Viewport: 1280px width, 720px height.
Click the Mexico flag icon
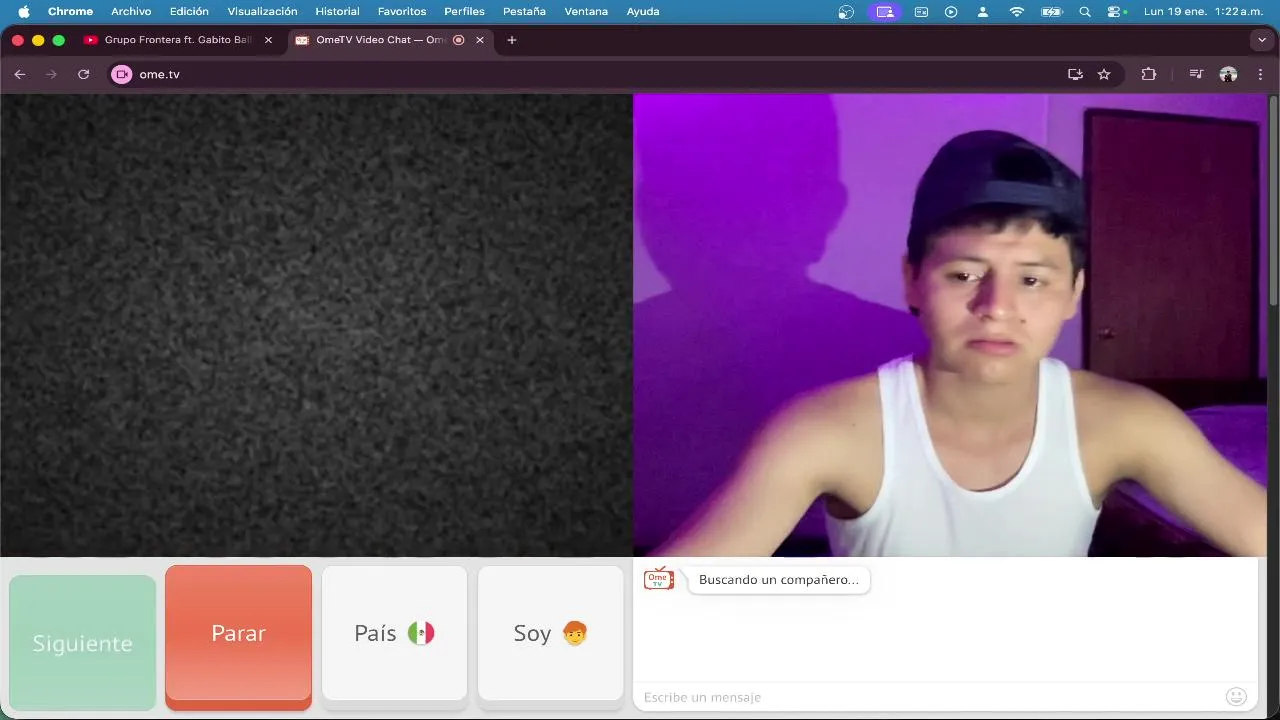421,633
